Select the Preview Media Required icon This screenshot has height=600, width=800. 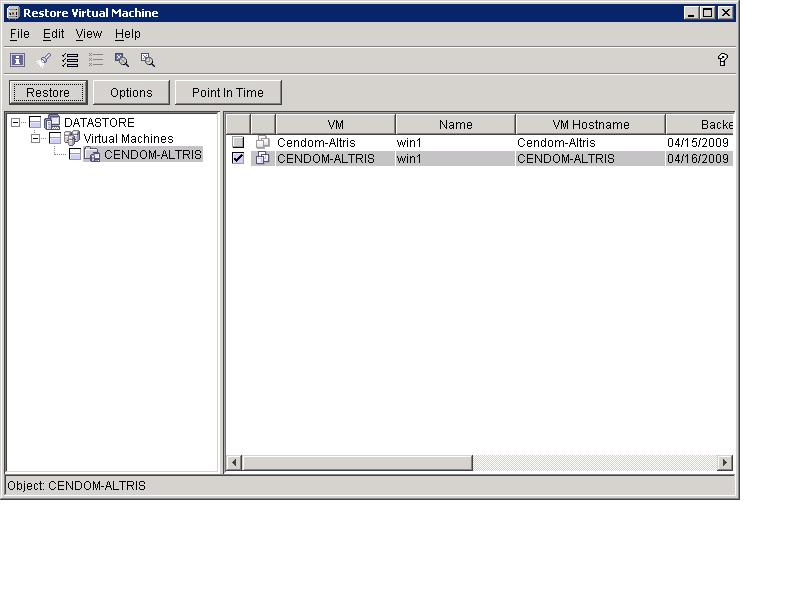(123, 60)
